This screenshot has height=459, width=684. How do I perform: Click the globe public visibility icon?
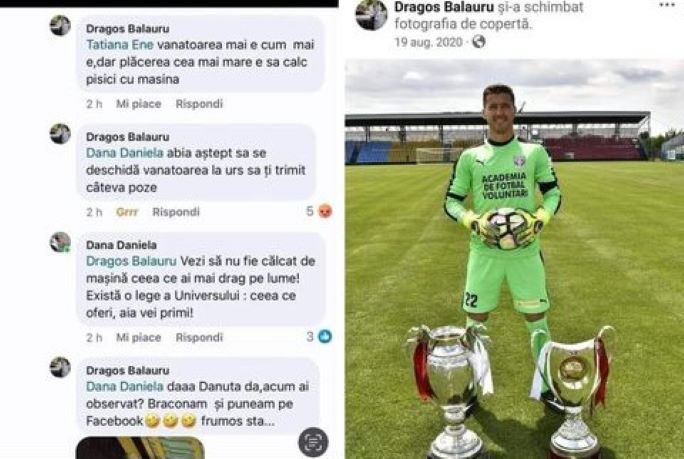point(479,42)
